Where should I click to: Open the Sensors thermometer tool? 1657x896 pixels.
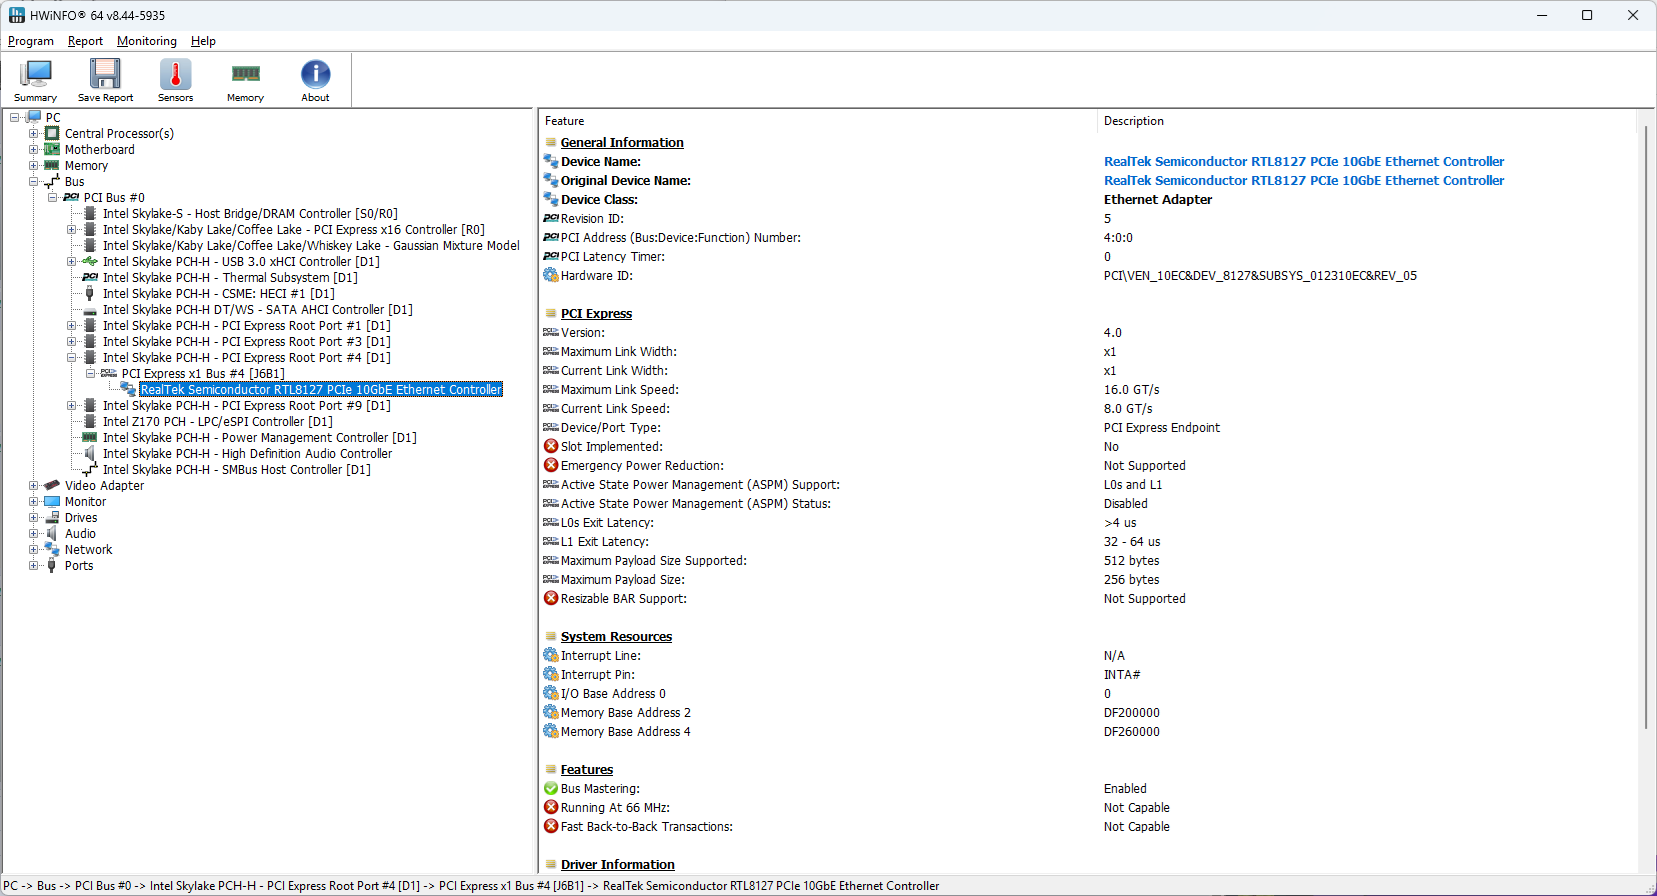[x=175, y=80]
